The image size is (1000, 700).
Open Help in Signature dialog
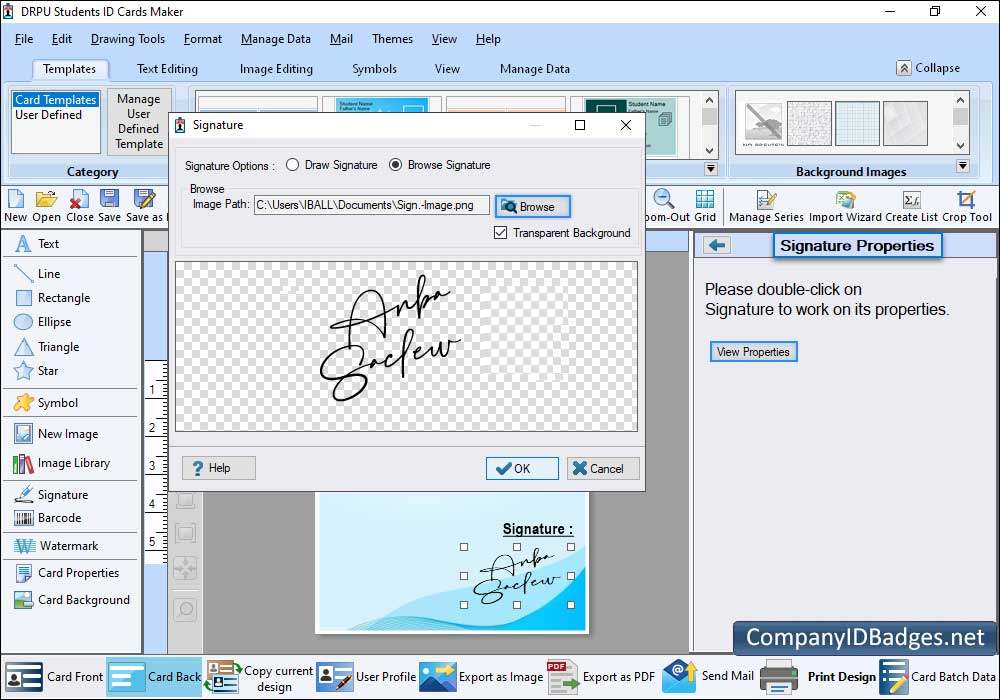[219, 468]
